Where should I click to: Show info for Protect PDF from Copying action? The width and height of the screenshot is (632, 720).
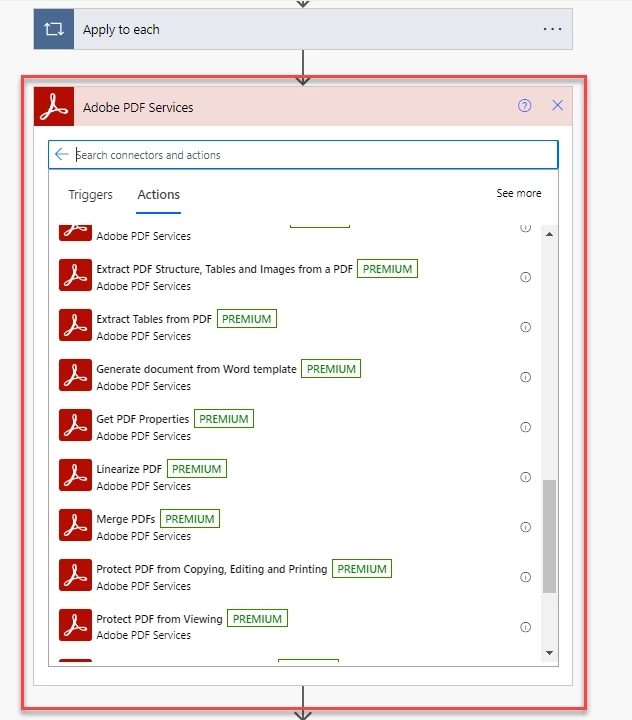tap(525, 577)
